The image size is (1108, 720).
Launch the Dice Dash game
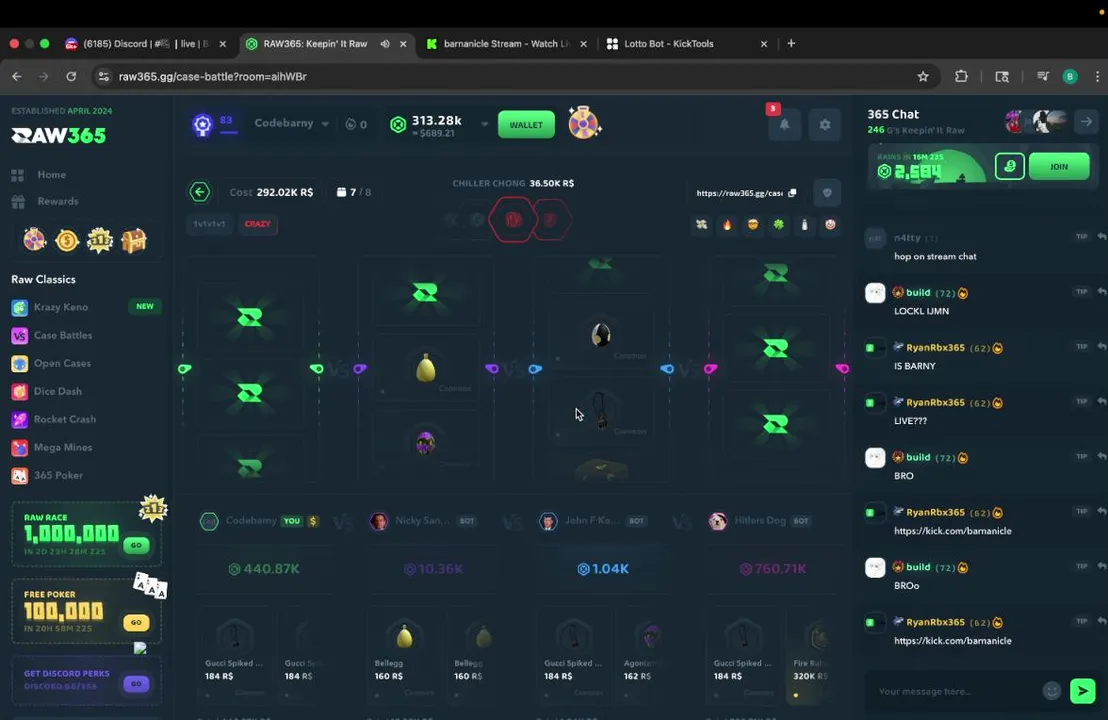click(x=57, y=391)
